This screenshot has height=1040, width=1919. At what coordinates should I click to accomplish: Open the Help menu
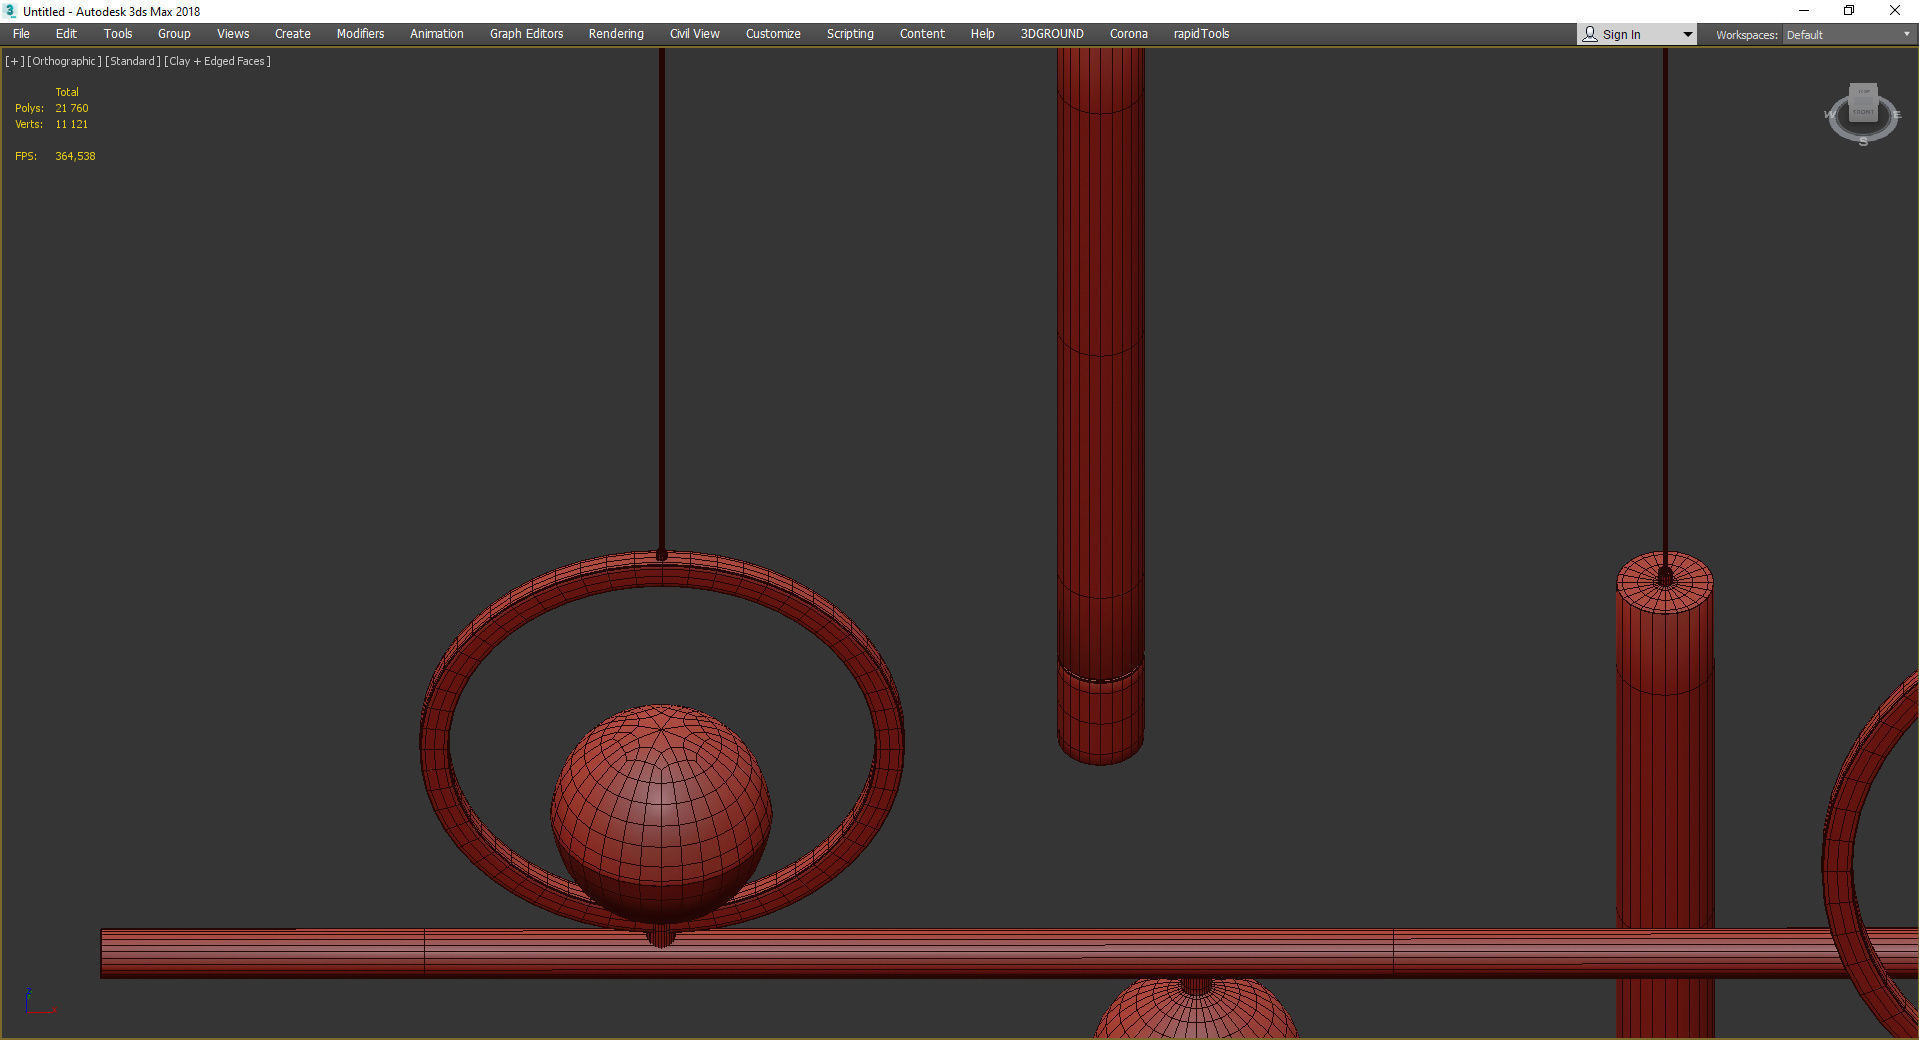(982, 34)
